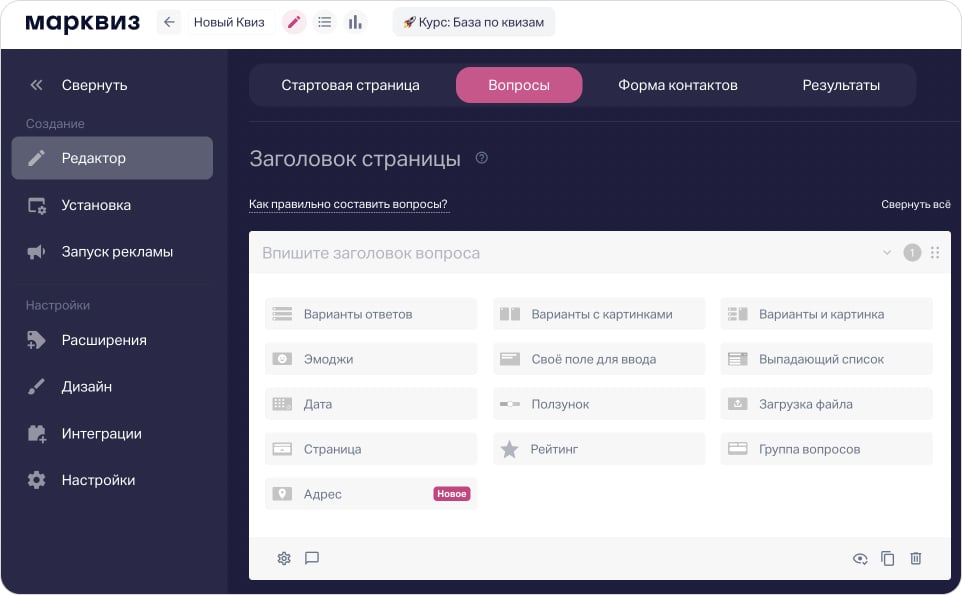Screen dimensions: 962x595
Task: Click the pencil icon to rename the quiz
Action: click(293, 20)
